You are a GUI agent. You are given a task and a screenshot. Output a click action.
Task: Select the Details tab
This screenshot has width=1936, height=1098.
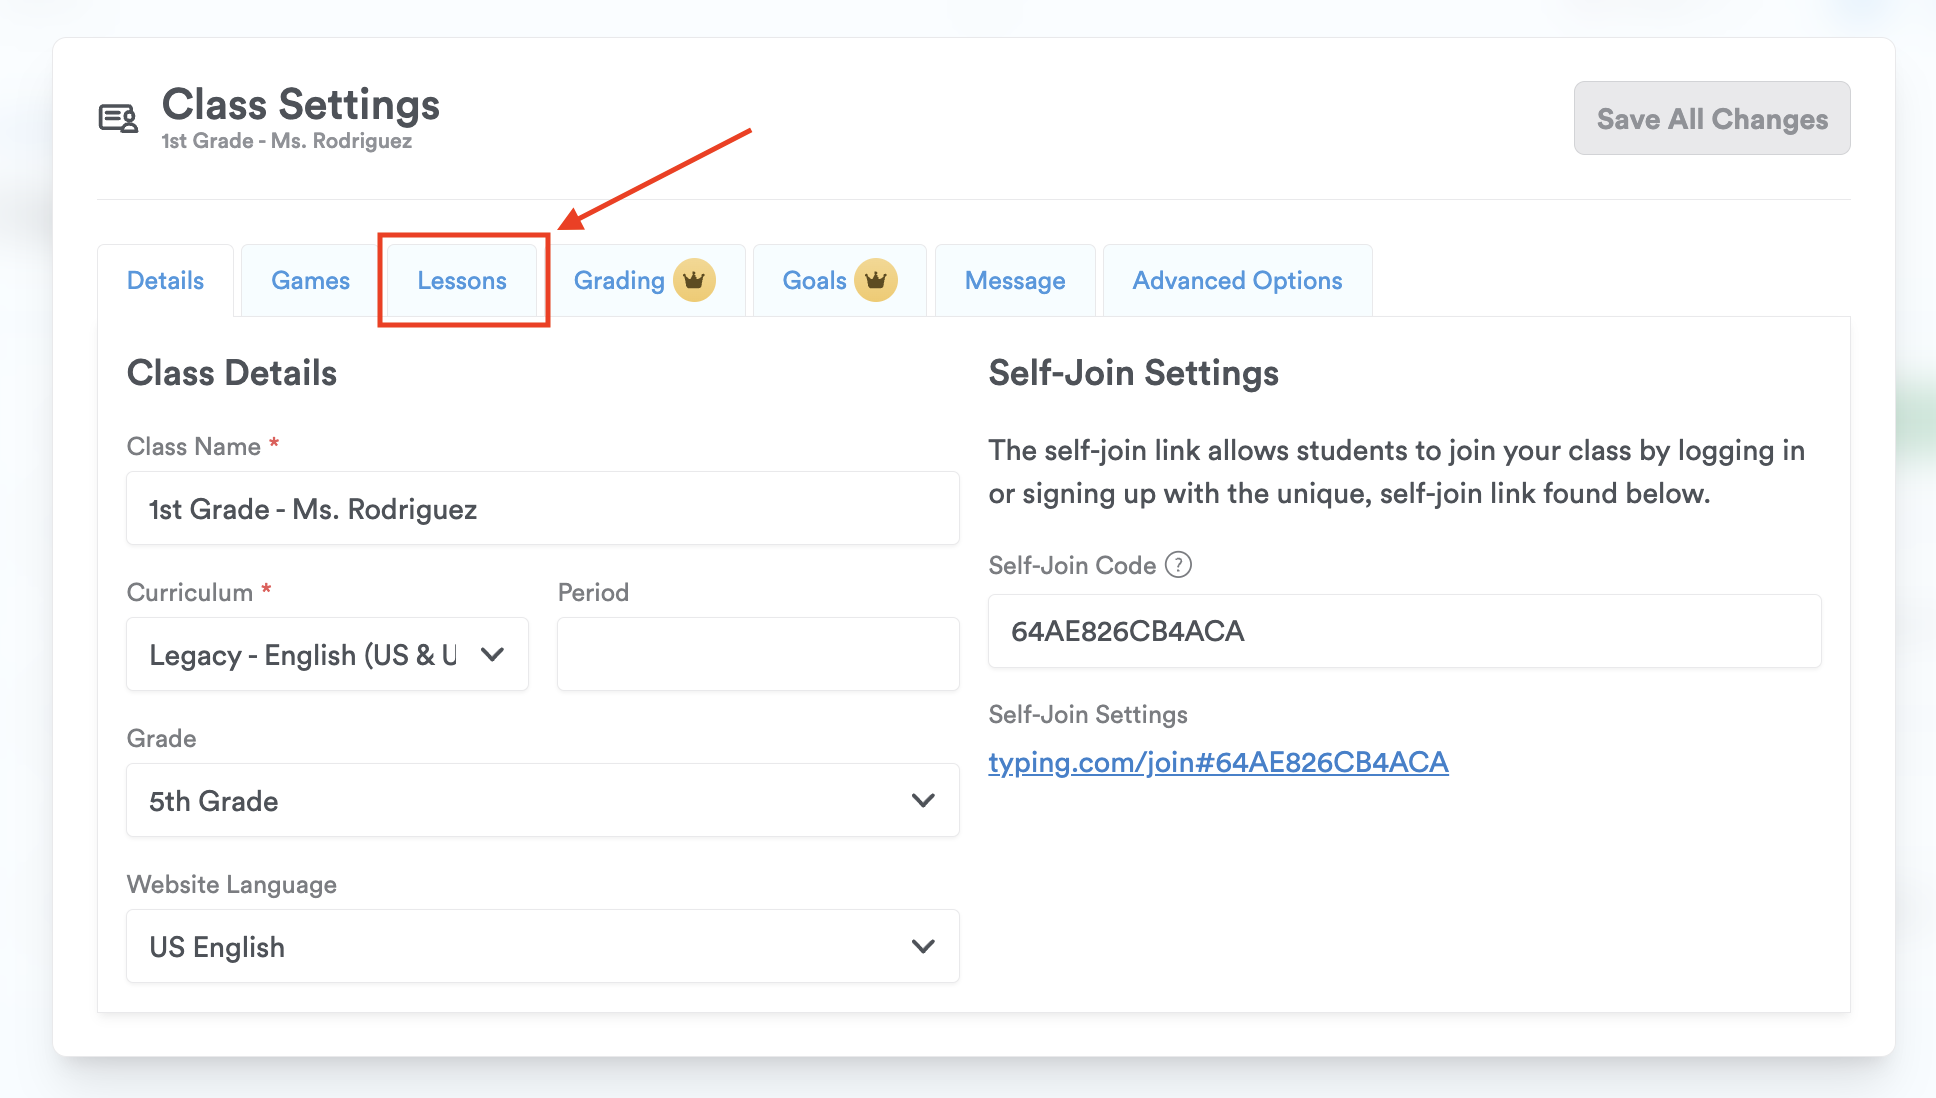pos(165,280)
